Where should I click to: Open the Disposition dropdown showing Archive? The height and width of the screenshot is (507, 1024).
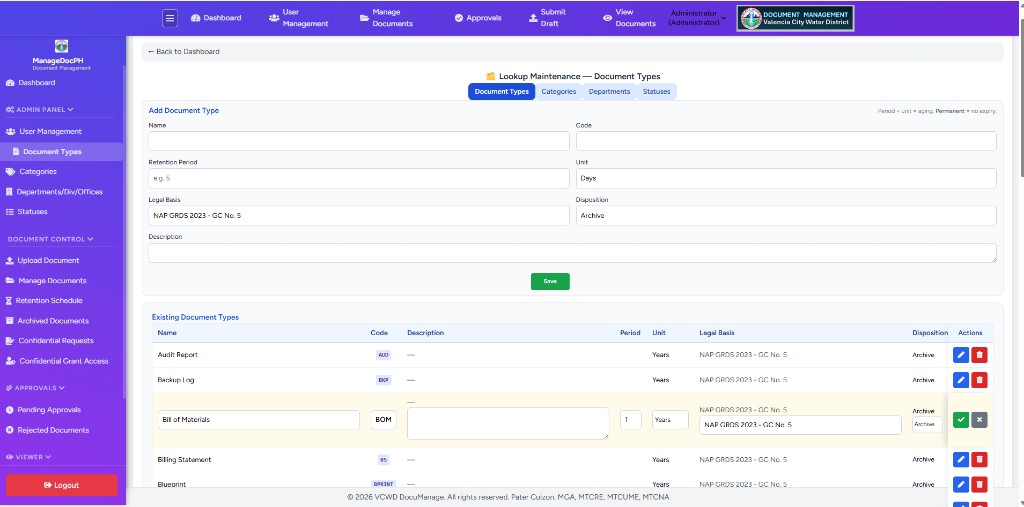coord(786,216)
